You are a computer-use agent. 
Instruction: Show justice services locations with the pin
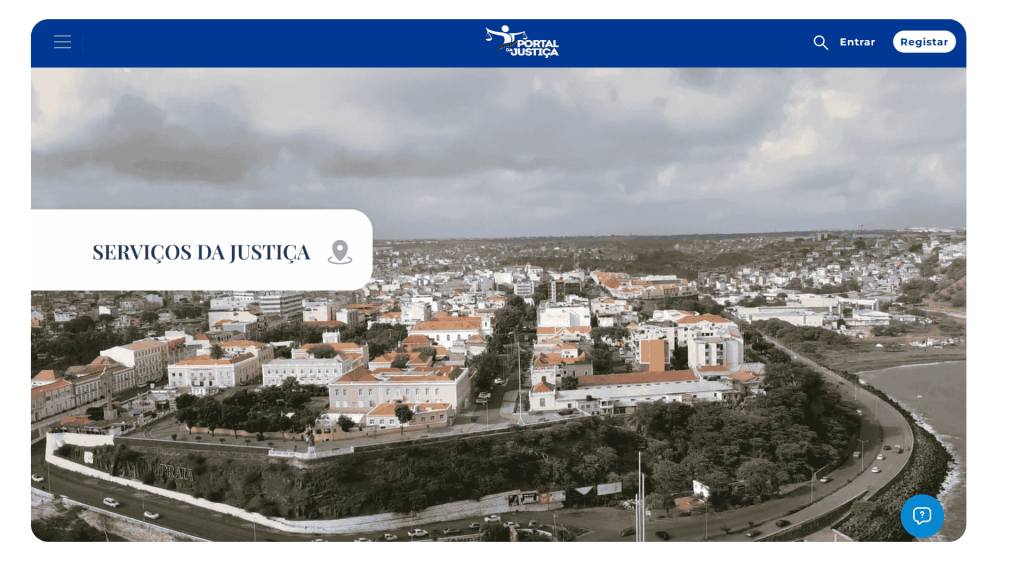tap(340, 252)
